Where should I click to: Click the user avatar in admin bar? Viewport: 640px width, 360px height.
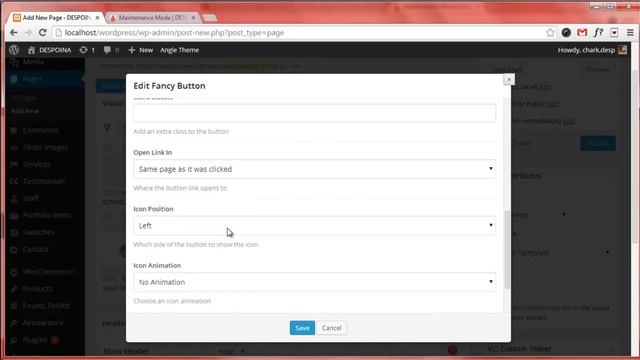point(622,50)
